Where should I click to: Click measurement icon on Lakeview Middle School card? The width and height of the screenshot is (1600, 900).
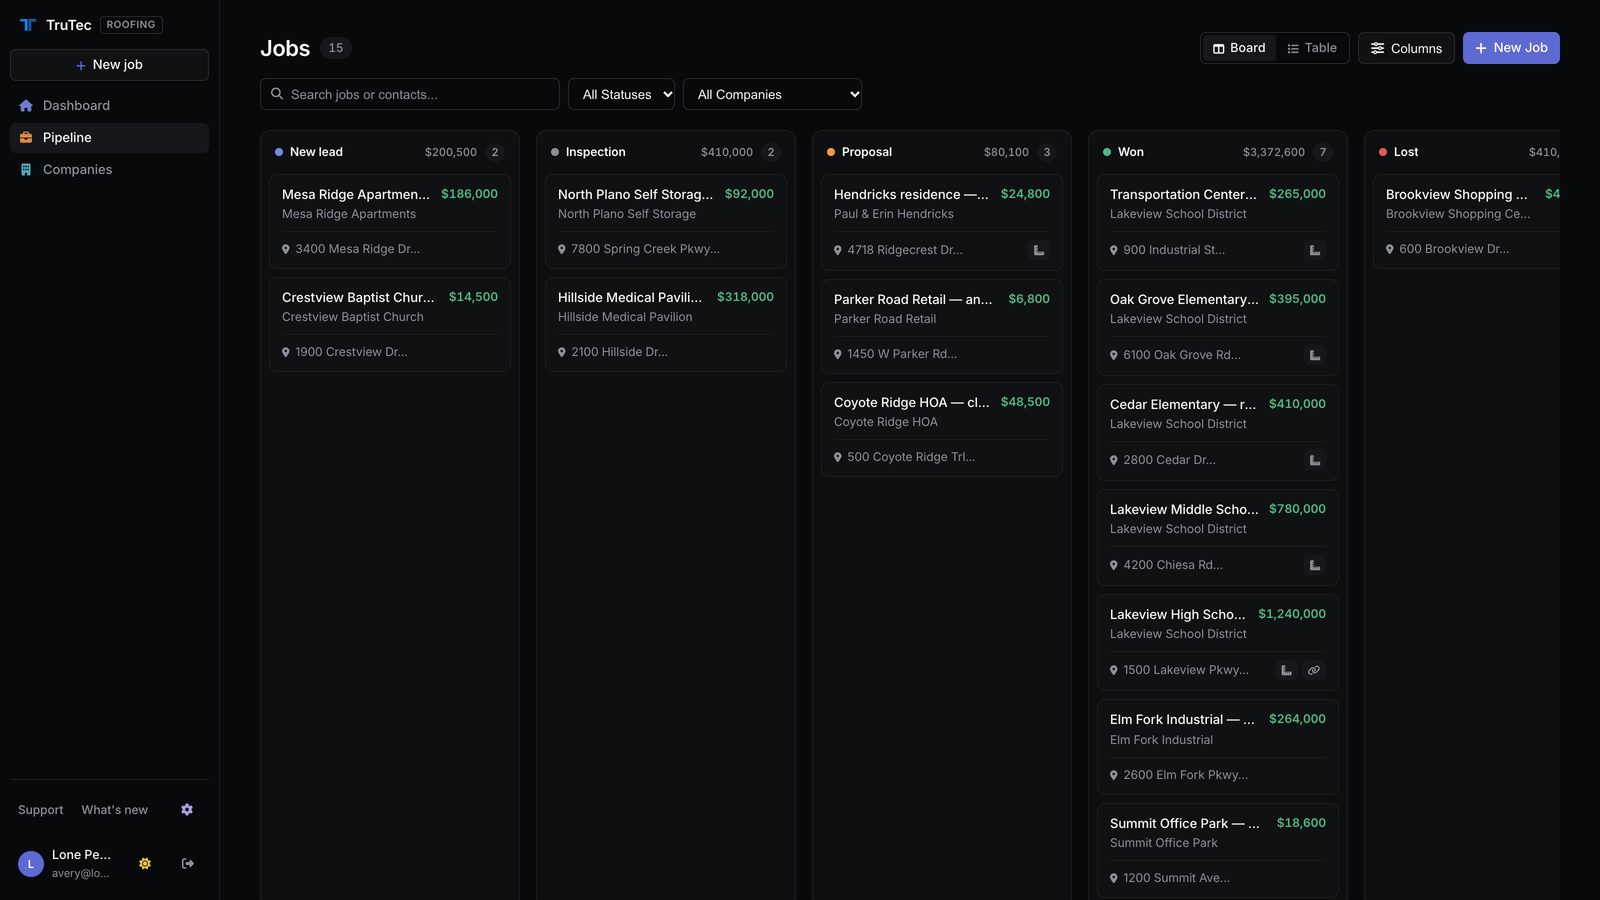(x=1315, y=565)
